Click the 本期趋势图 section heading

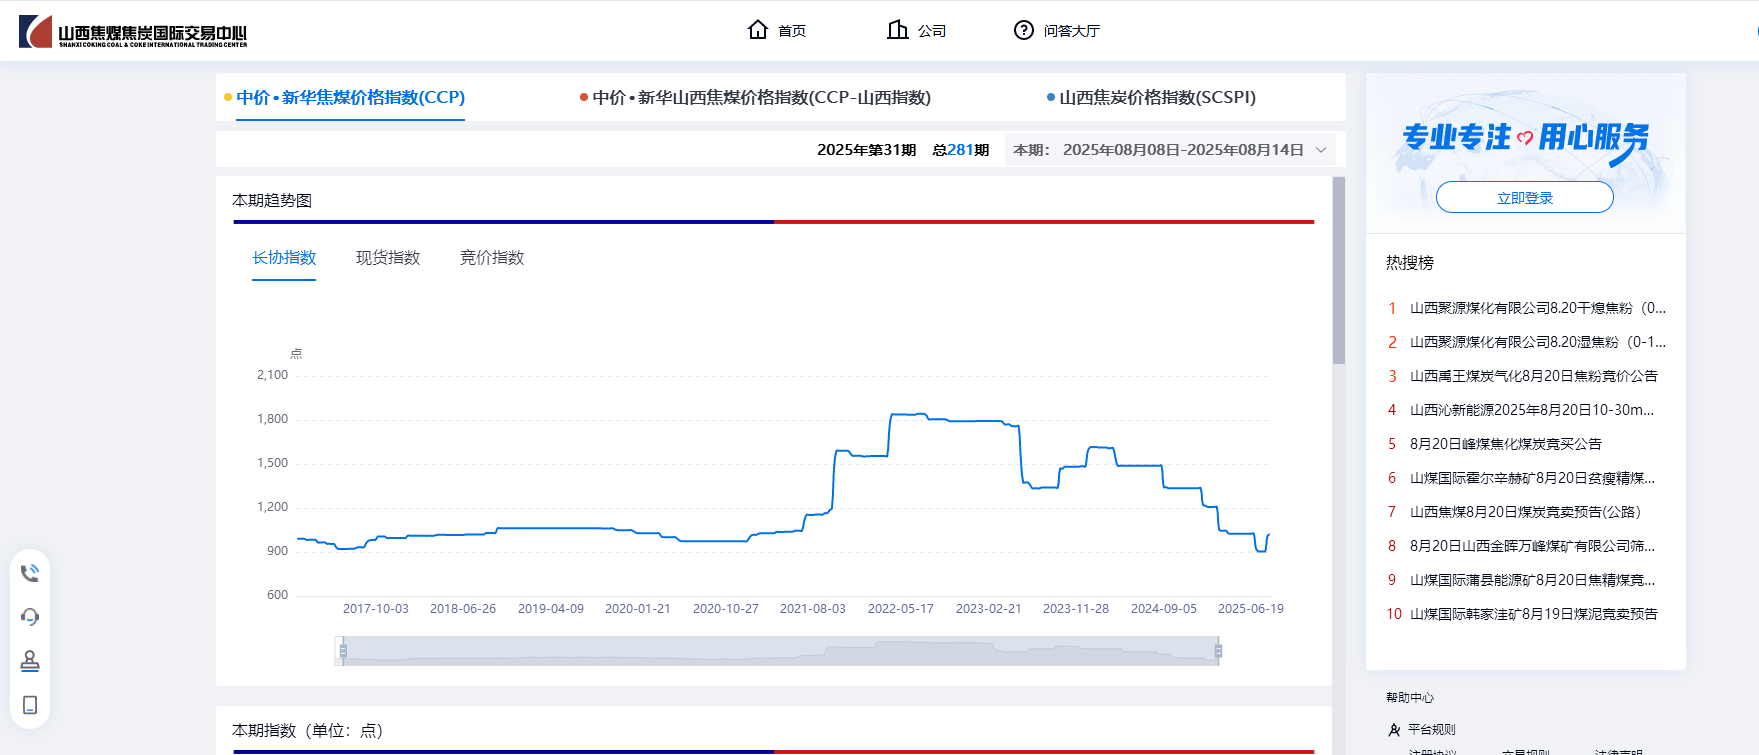click(x=272, y=201)
